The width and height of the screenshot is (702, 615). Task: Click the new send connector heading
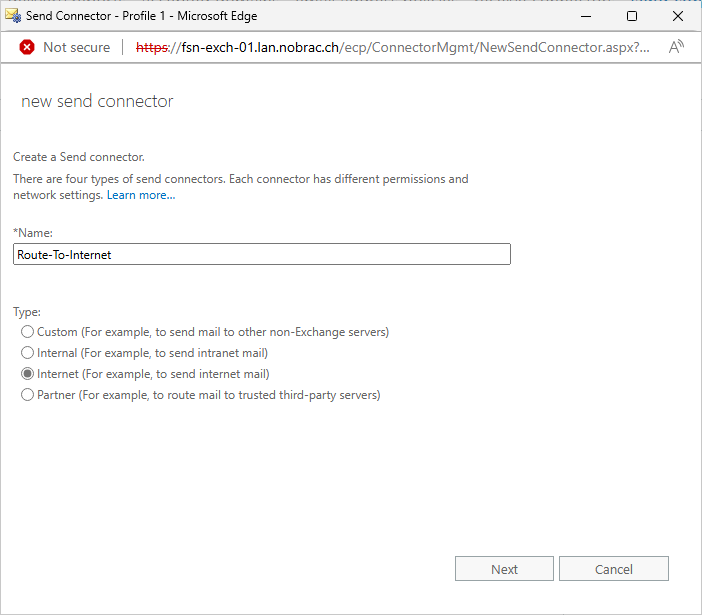(97, 101)
